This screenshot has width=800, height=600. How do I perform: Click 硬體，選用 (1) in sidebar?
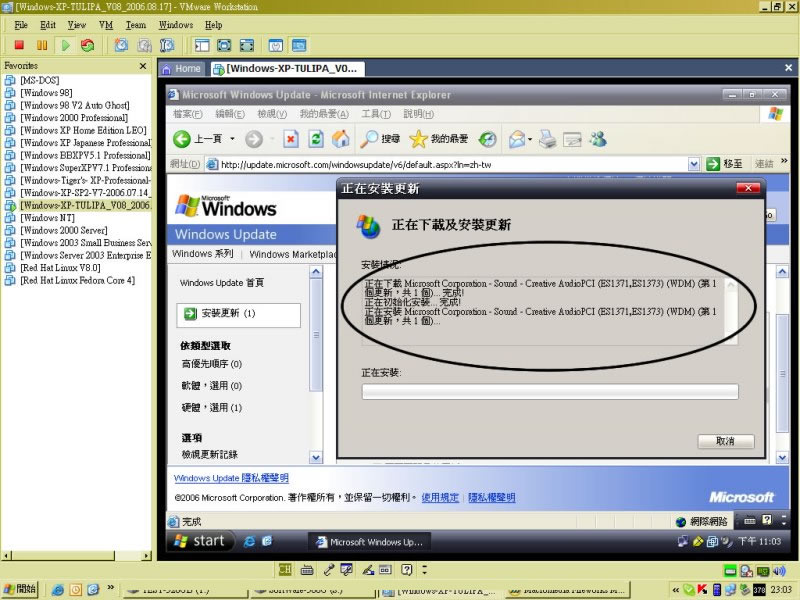pyautogui.click(x=212, y=407)
